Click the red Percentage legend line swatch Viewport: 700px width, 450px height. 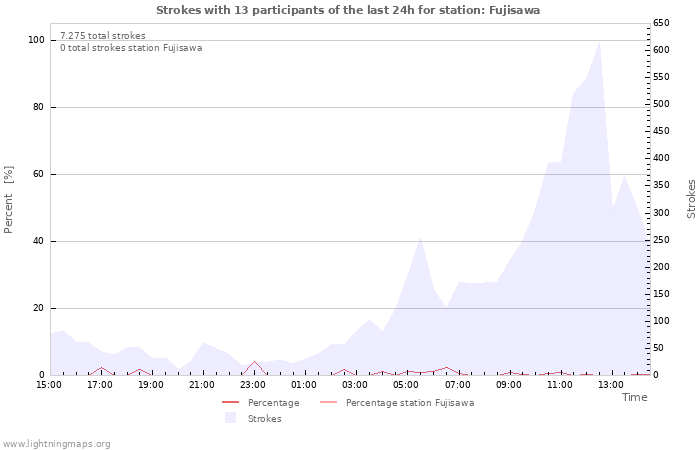pos(231,403)
